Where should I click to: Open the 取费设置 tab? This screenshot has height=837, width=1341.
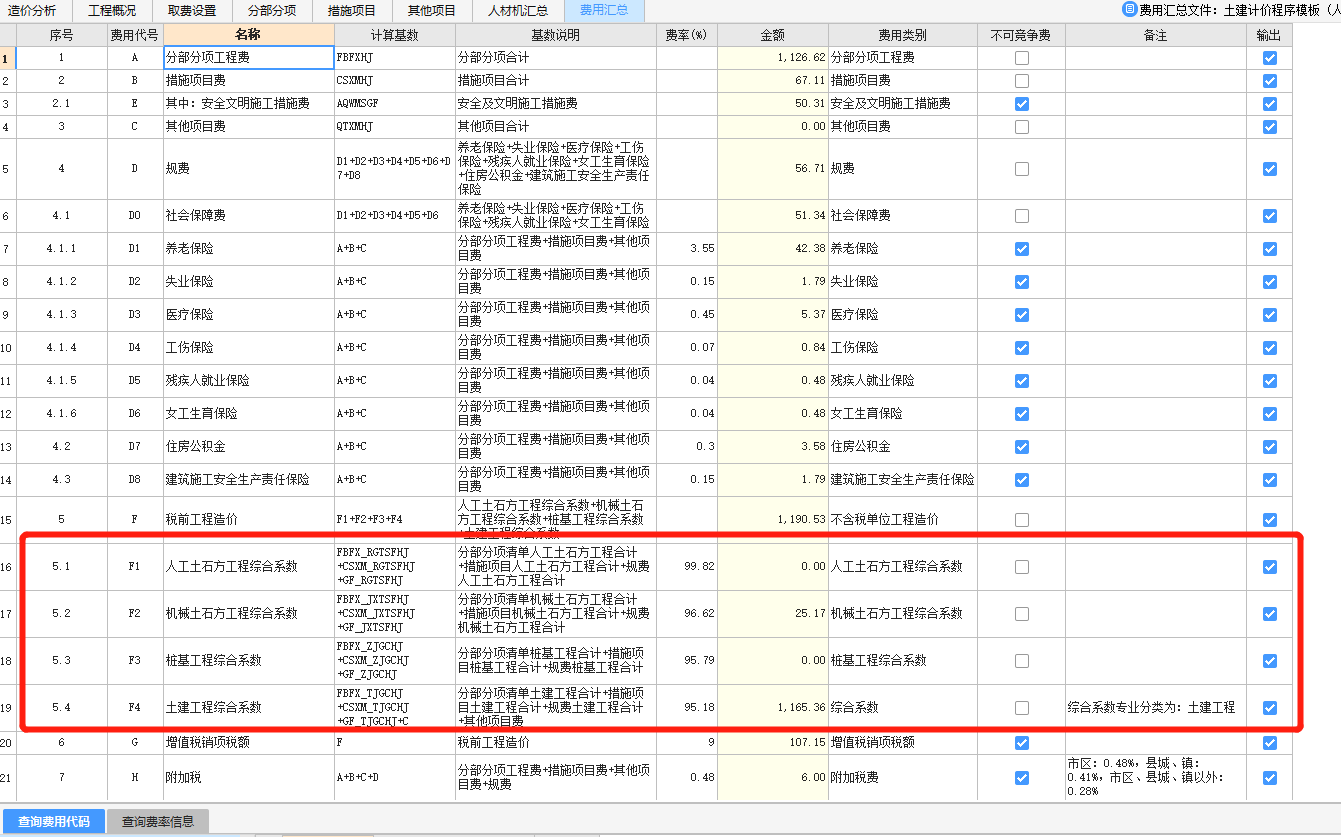(x=192, y=11)
